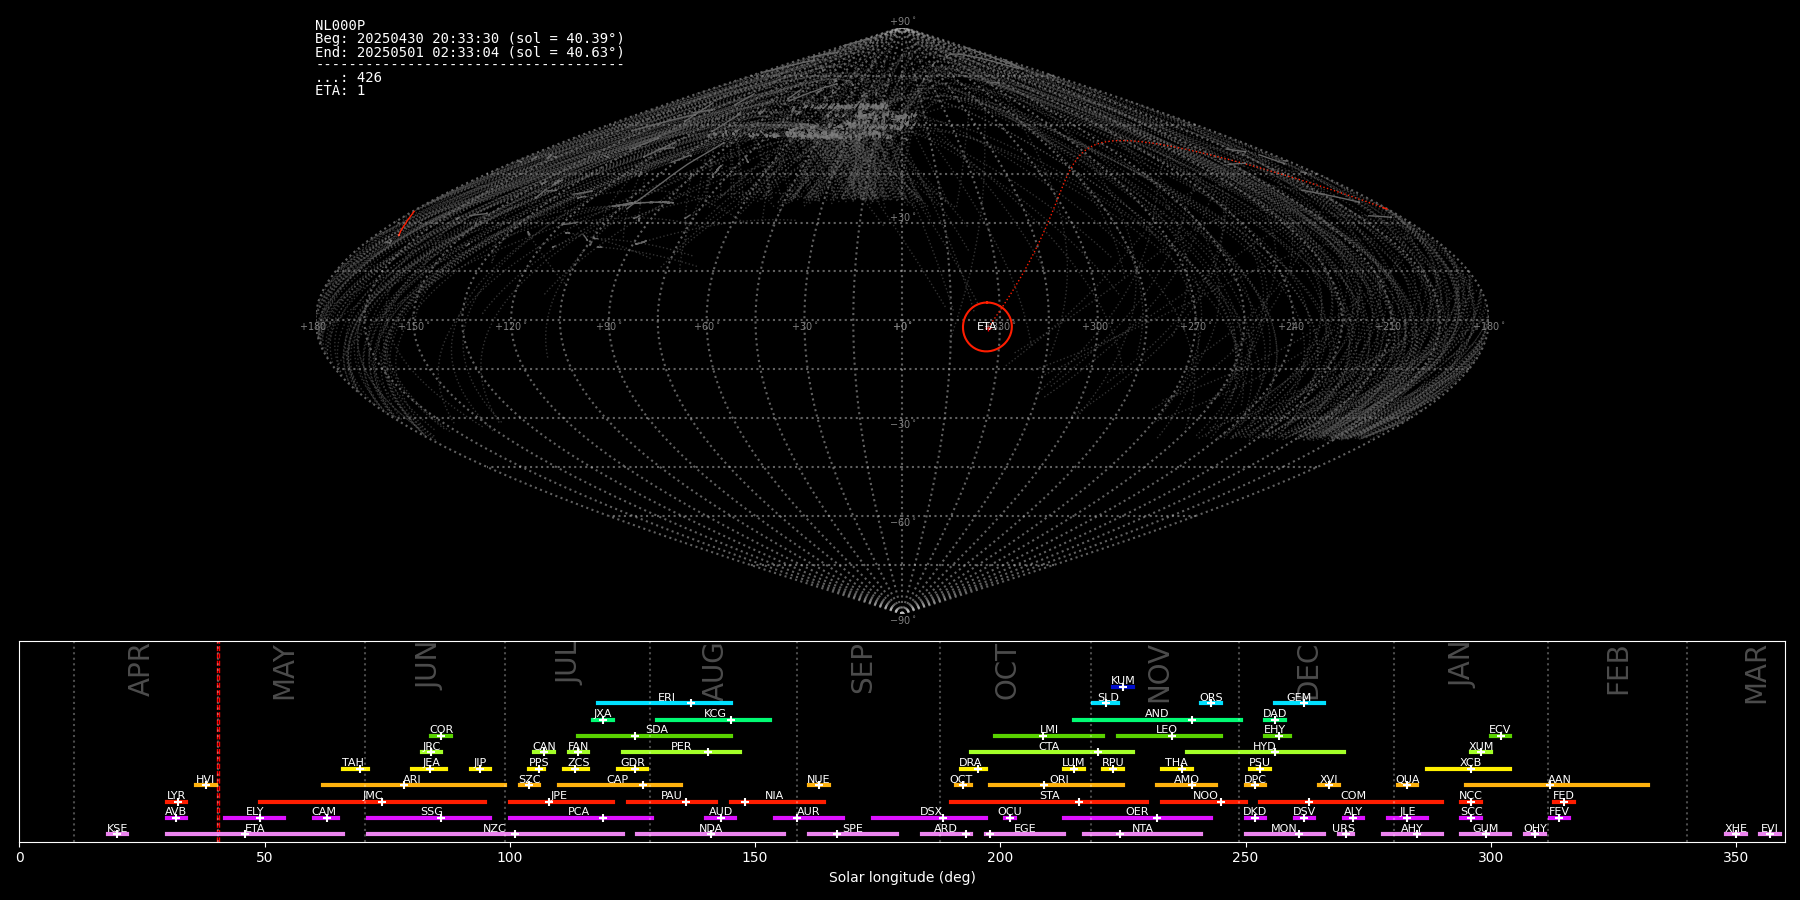Click the QUA shower label

pyautogui.click(x=1407, y=779)
